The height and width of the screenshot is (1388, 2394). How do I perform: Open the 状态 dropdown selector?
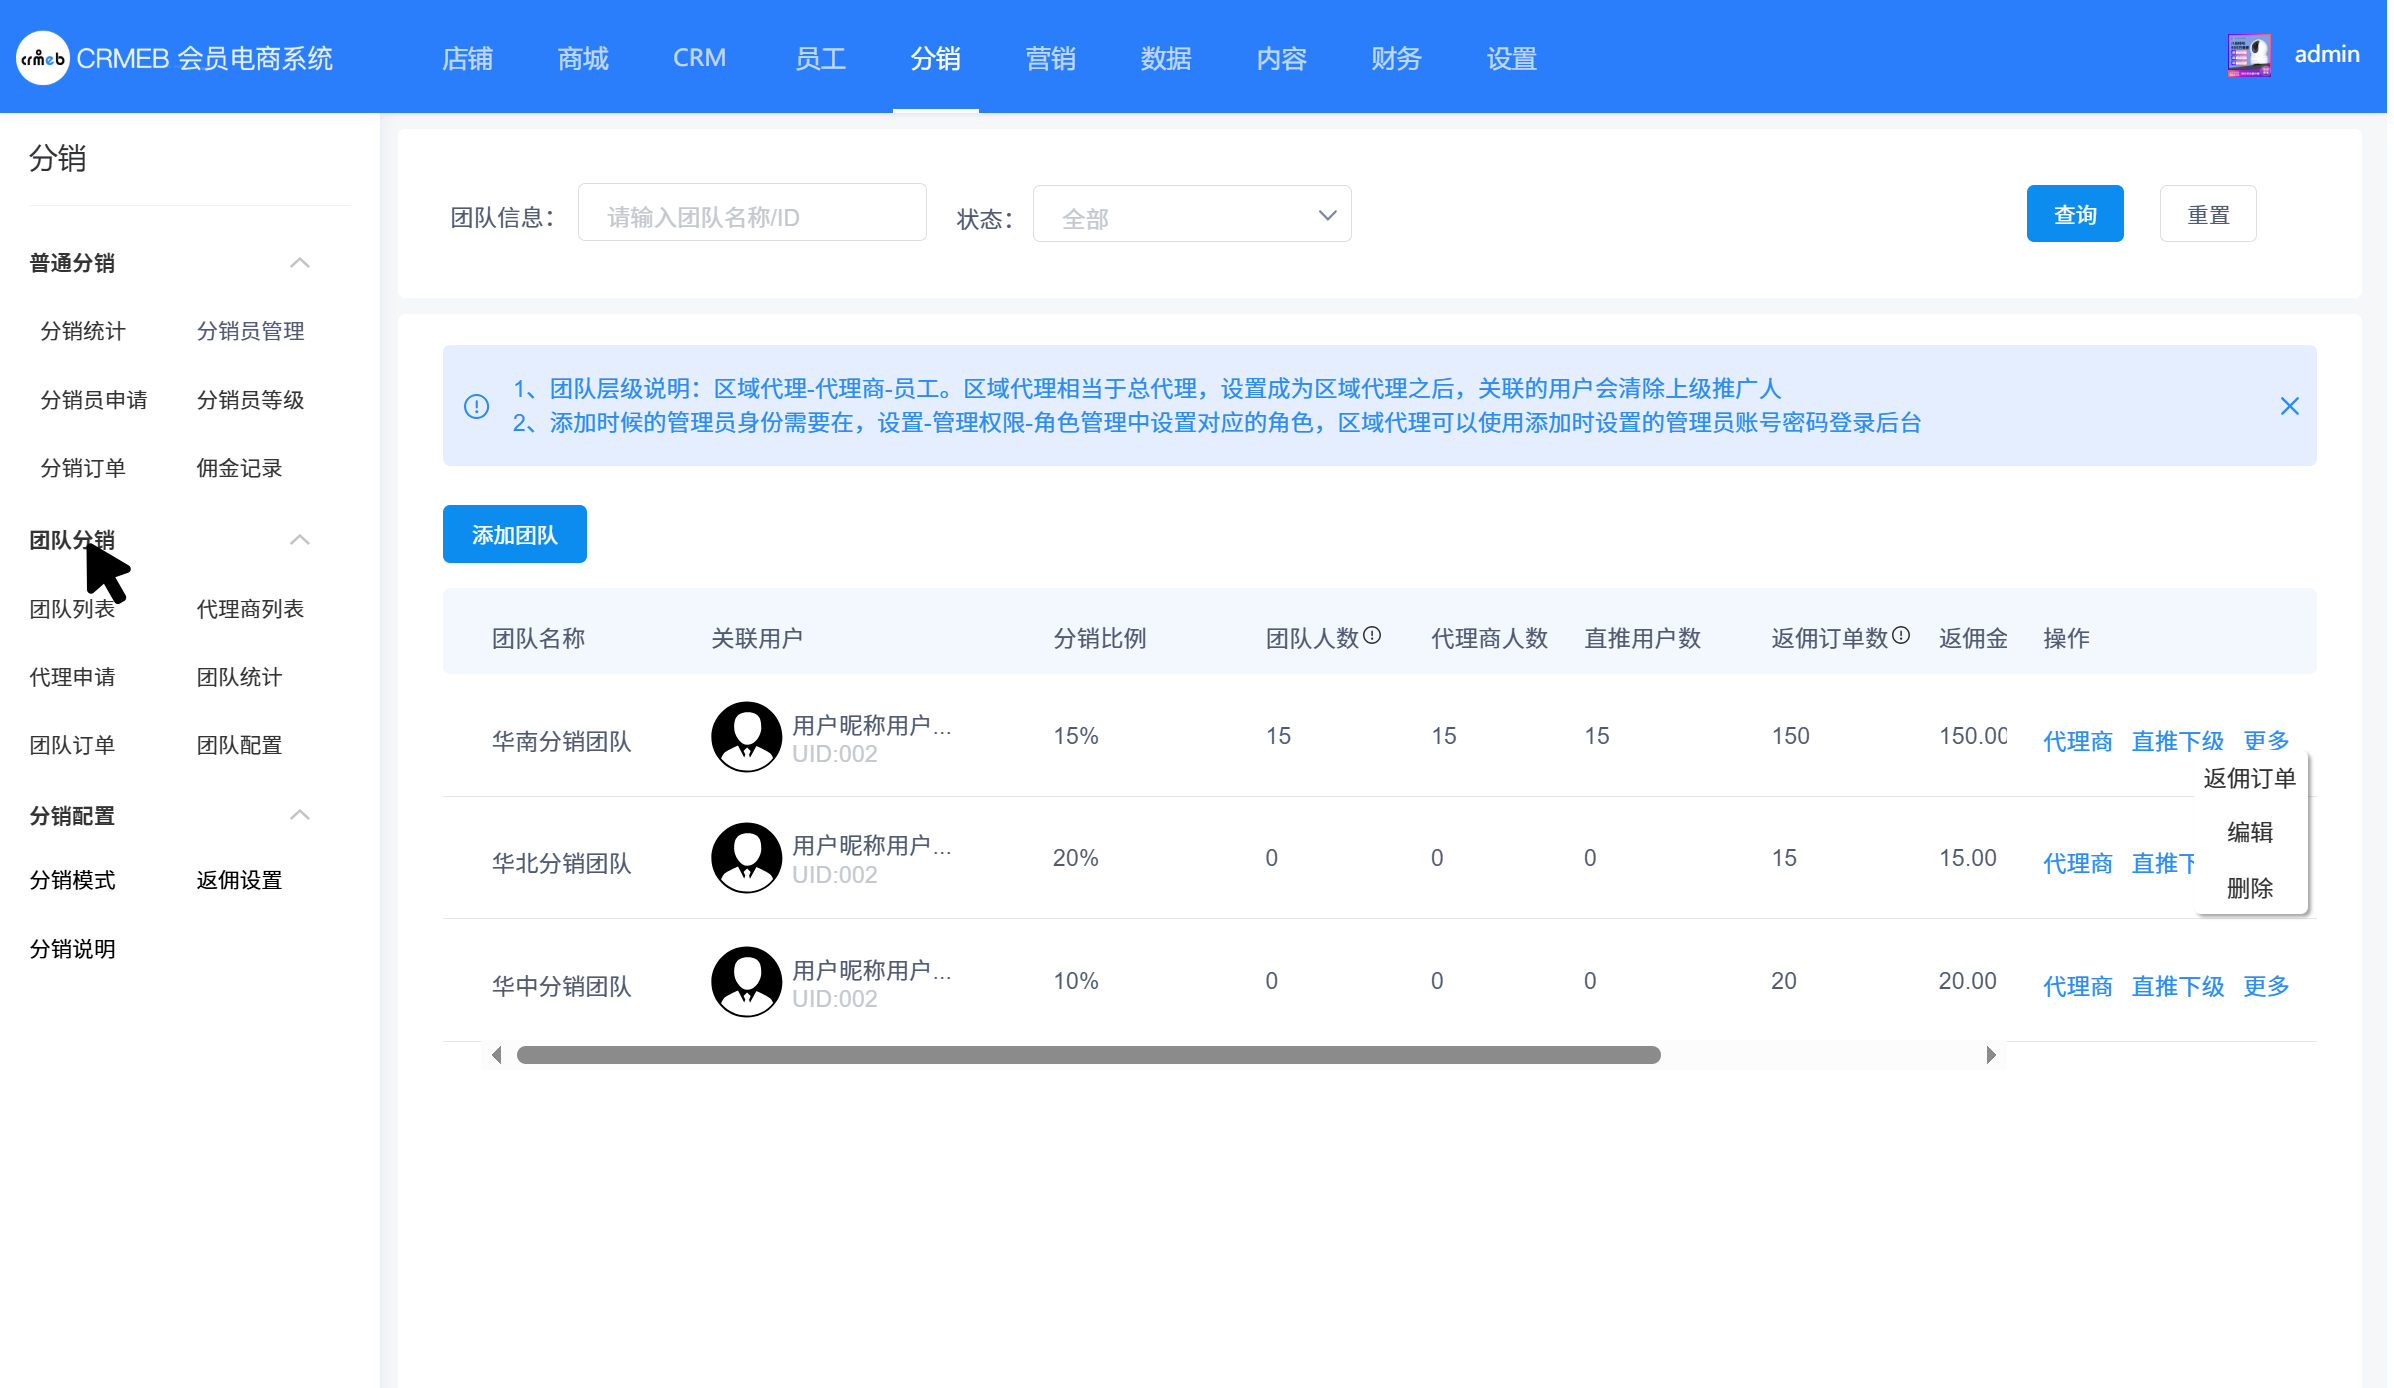pyautogui.click(x=1191, y=214)
